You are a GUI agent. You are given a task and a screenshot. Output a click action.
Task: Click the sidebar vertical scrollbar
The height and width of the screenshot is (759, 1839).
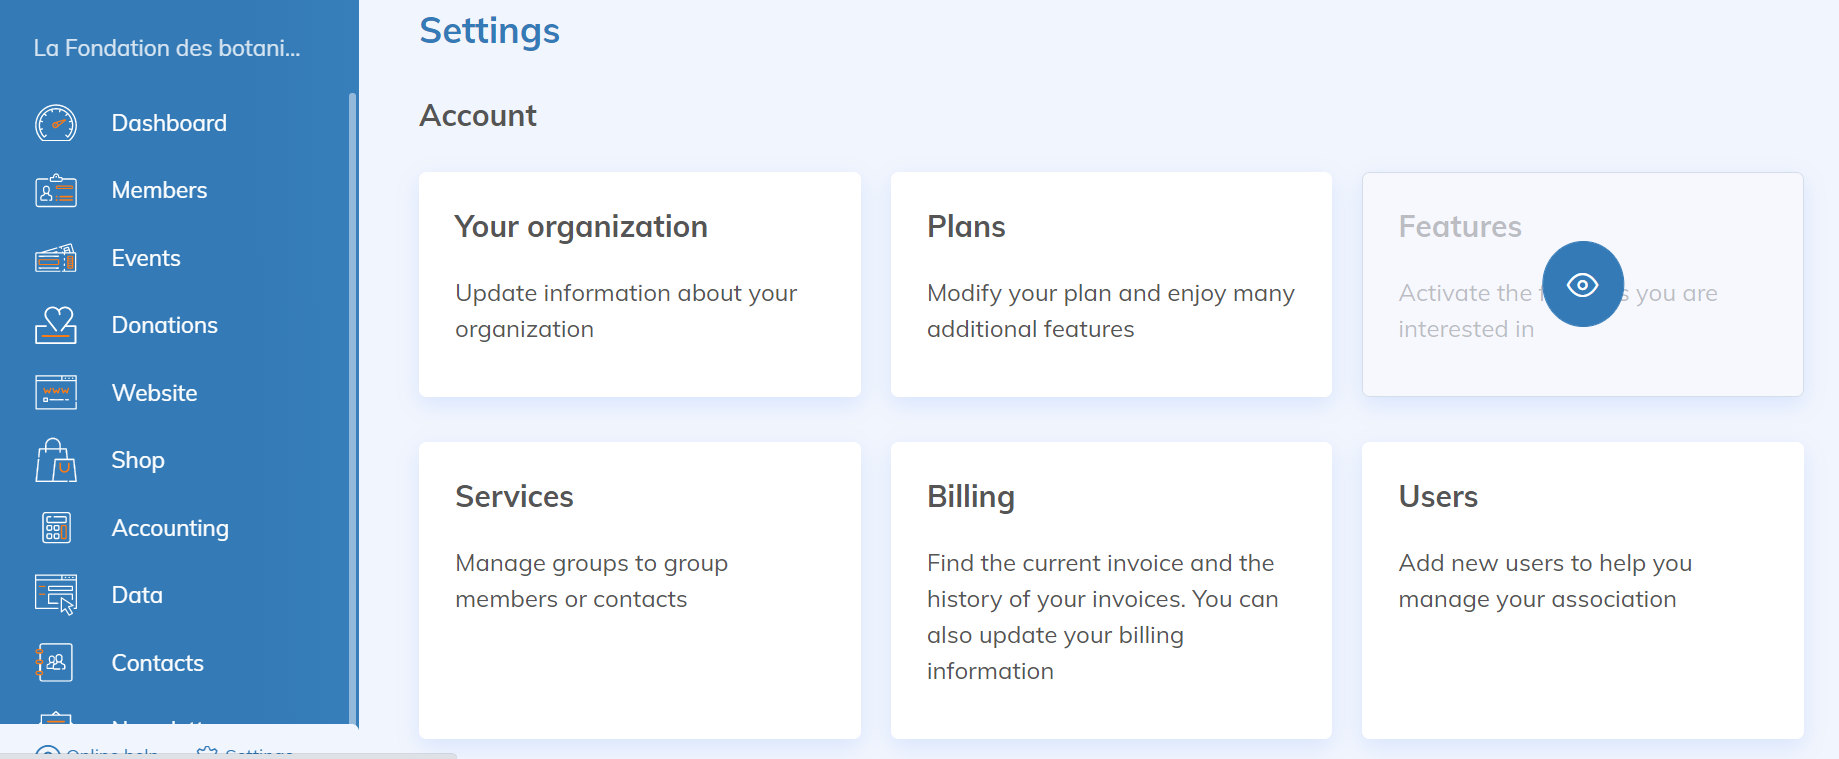click(352, 400)
